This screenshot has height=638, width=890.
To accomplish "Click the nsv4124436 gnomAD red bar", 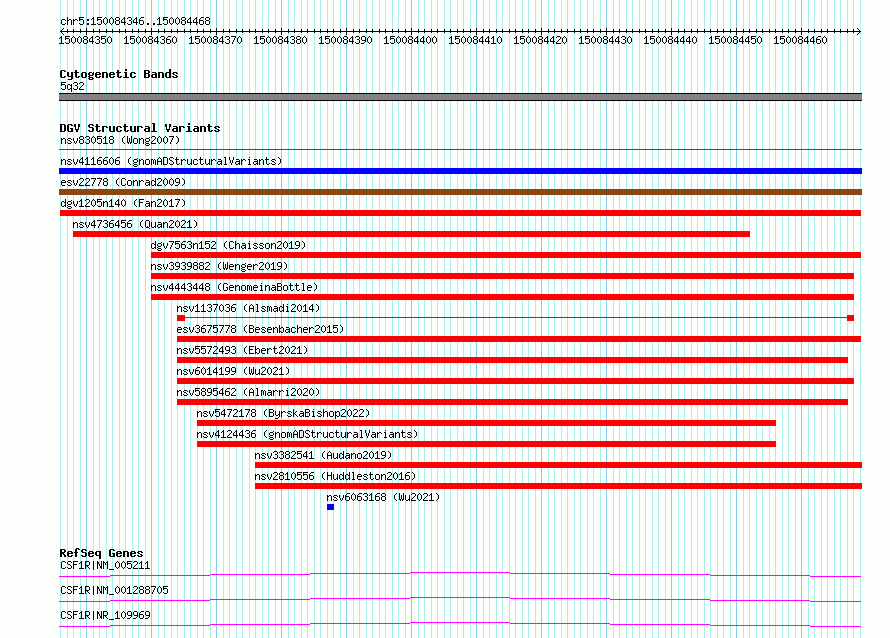I will coord(486,444).
